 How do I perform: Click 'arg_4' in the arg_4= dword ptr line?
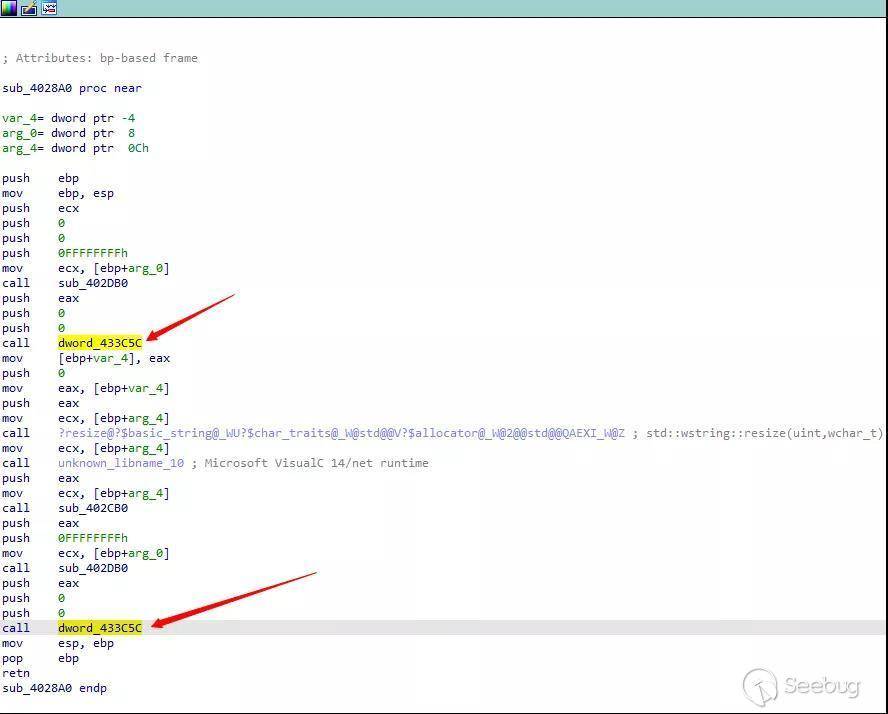(19, 148)
